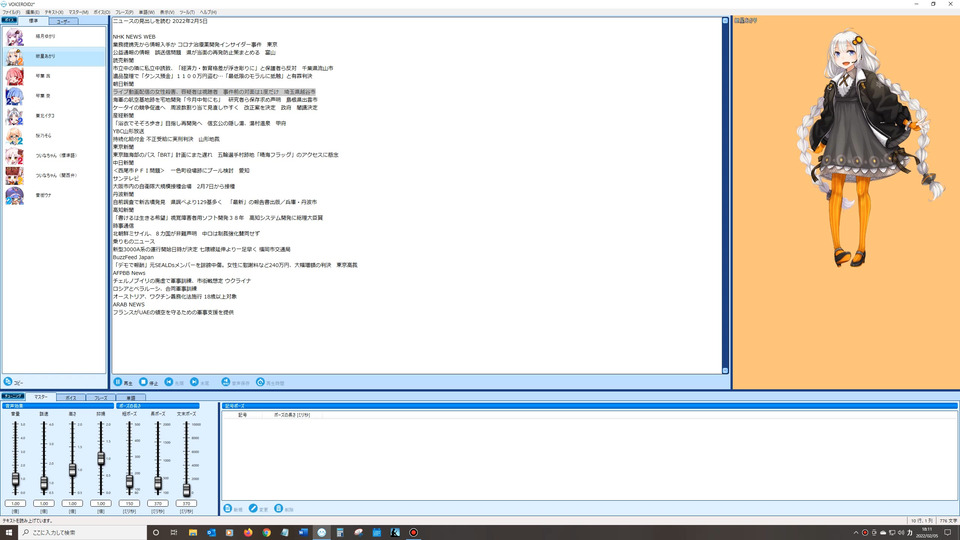
Task: Open the ファイル(F) menu
Action: [x=11, y=12]
